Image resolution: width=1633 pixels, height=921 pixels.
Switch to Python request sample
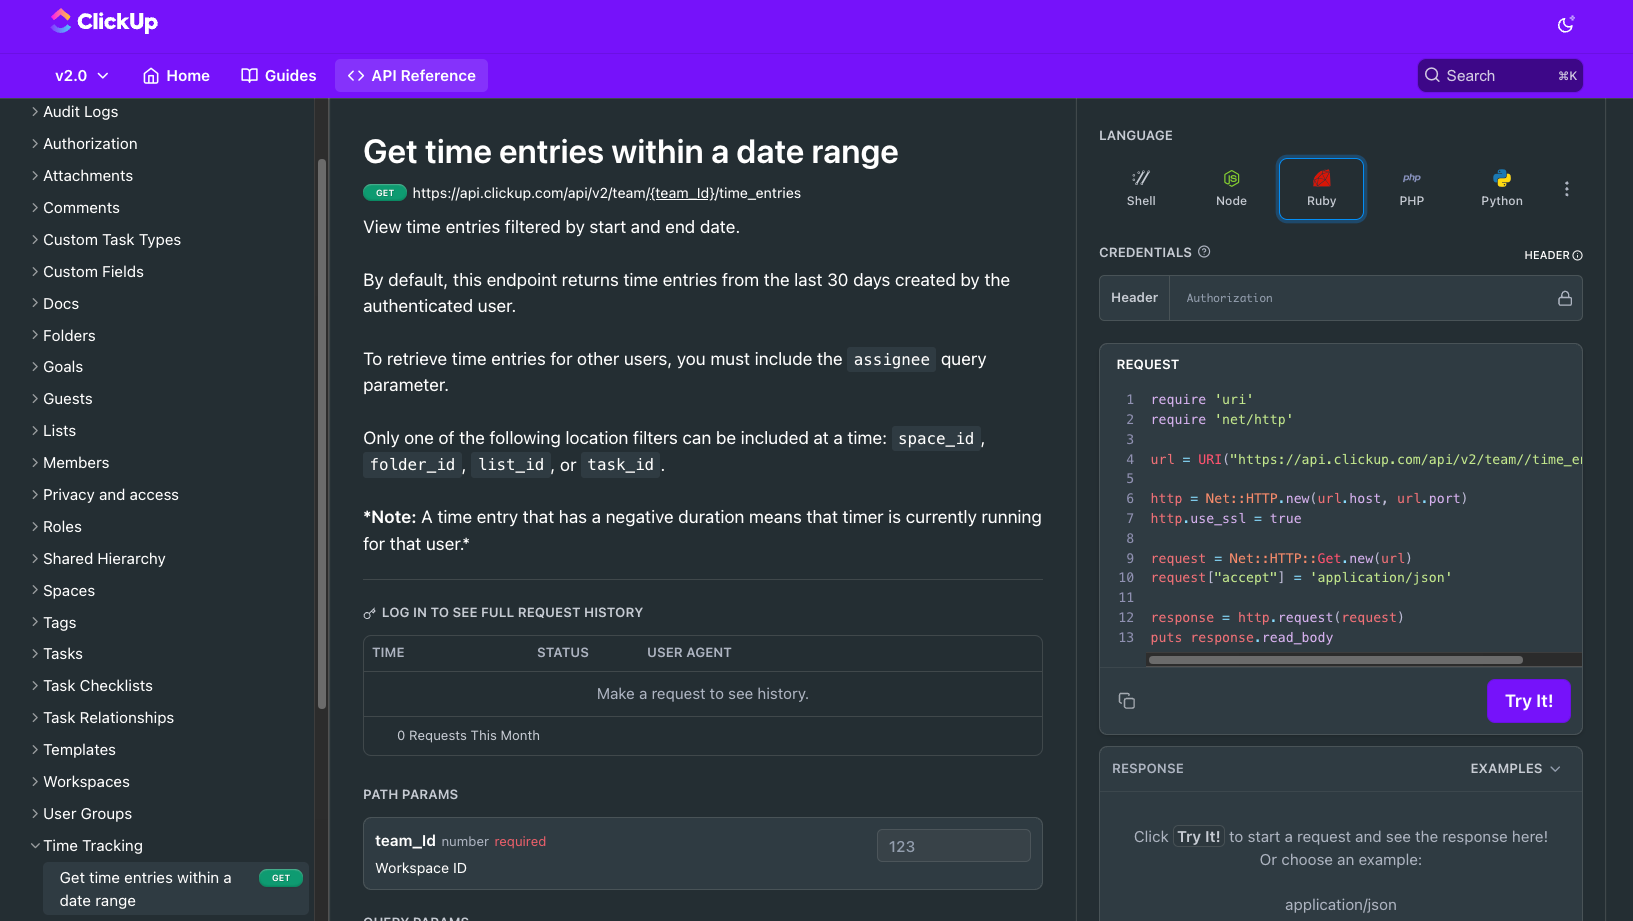point(1501,188)
